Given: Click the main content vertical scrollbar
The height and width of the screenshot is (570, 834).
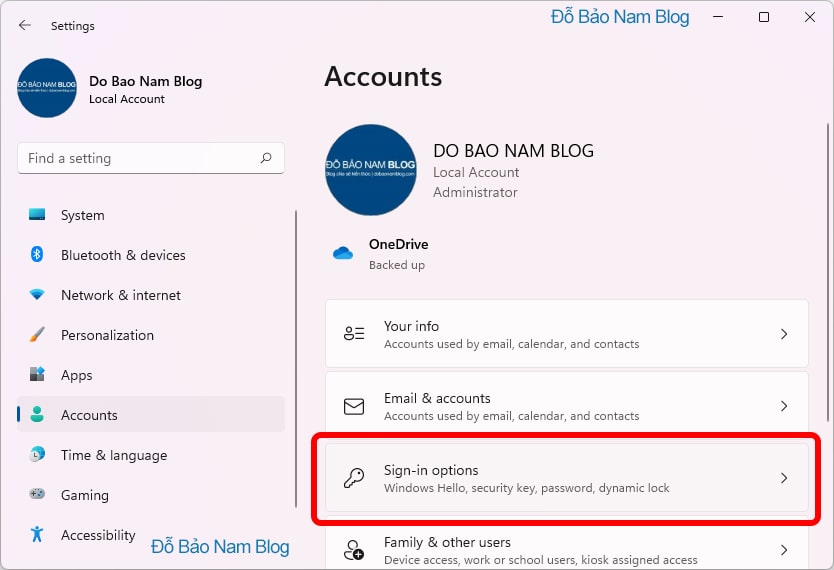Looking at the screenshot, I should coord(828,271).
